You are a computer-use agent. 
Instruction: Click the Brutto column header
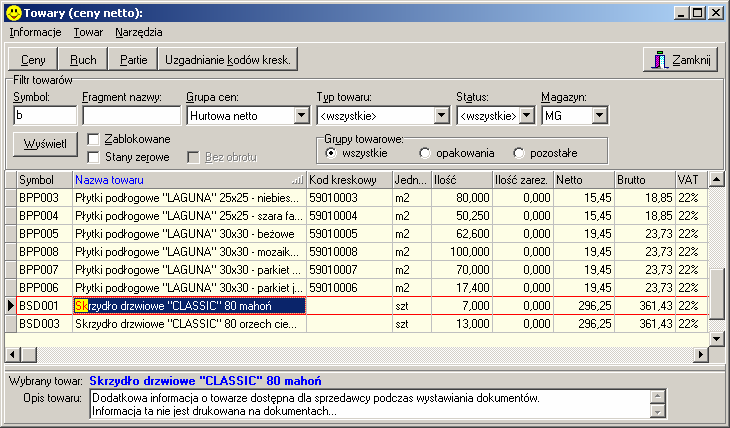[645, 180]
